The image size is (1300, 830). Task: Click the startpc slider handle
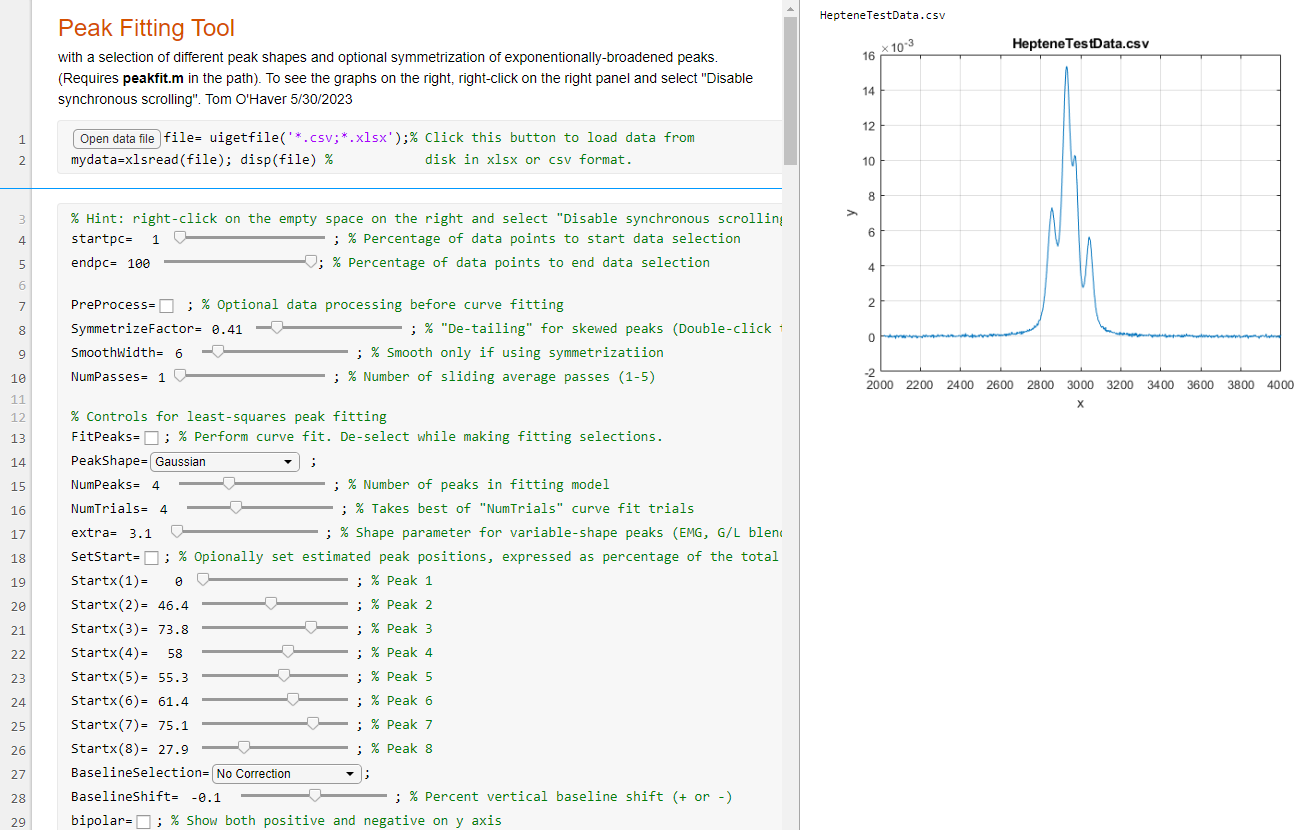click(x=180, y=238)
